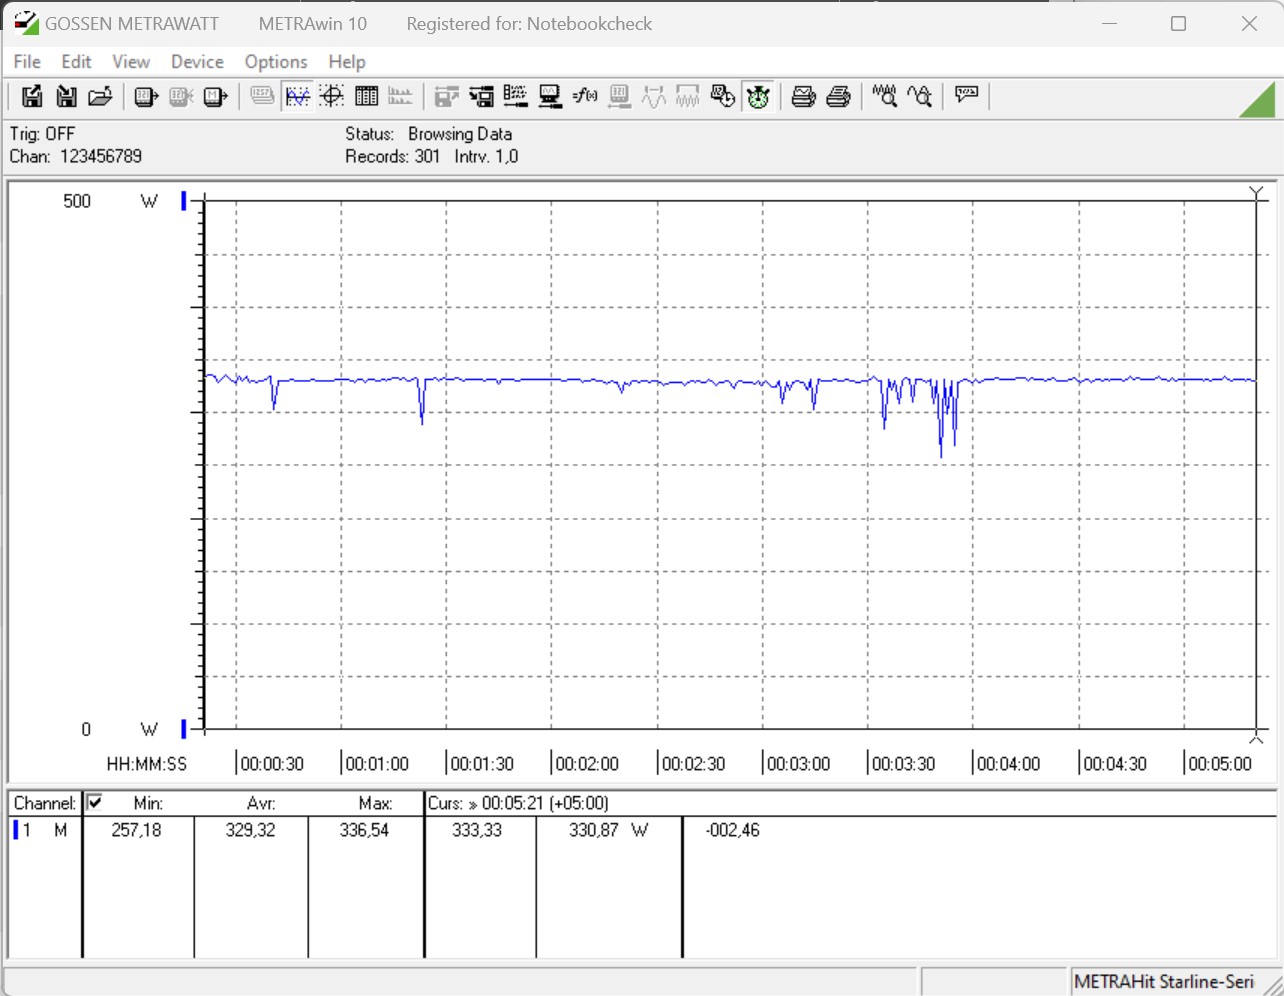
Task: Minimize the METRAwin 10 window
Action: [x=1109, y=23]
